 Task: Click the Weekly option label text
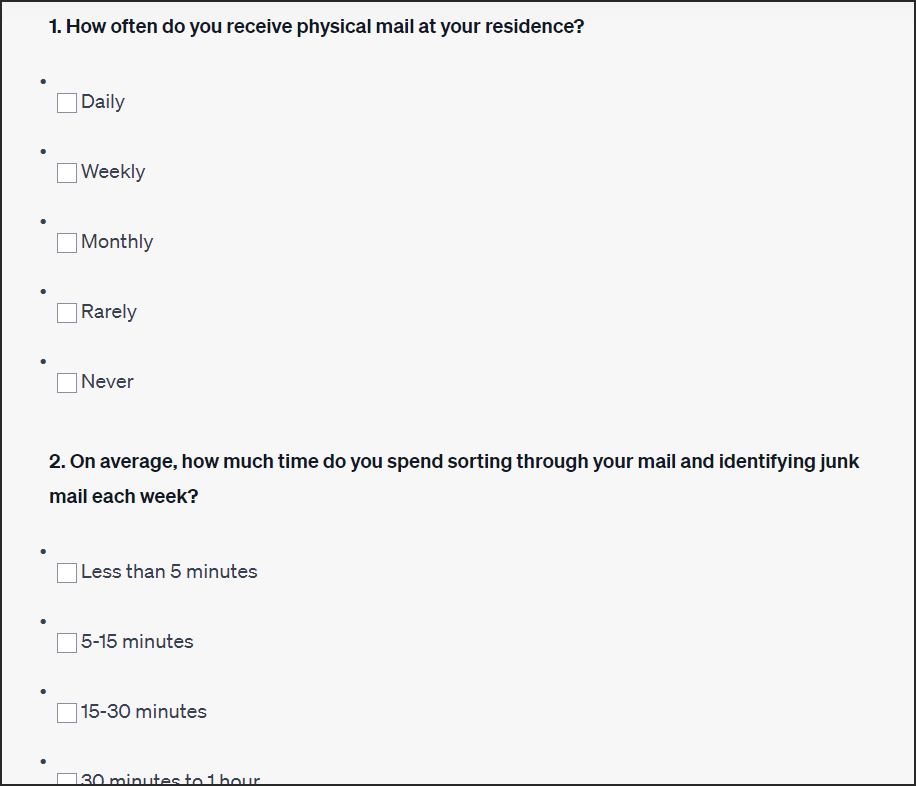pos(113,172)
